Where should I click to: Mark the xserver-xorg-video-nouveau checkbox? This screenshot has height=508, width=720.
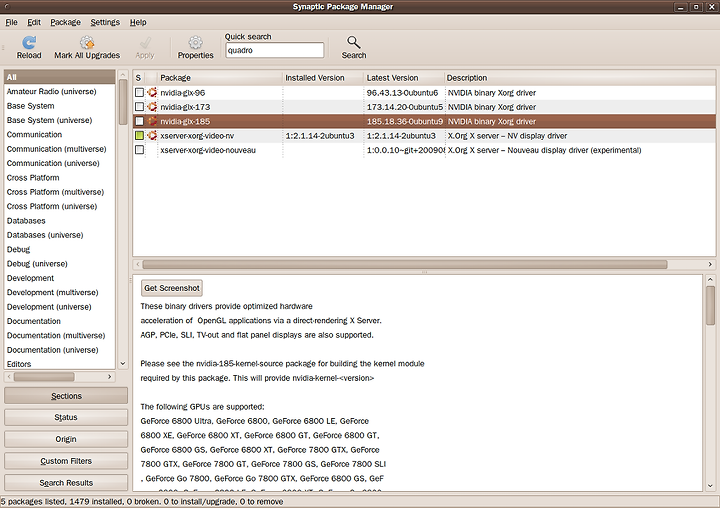click(x=140, y=150)
